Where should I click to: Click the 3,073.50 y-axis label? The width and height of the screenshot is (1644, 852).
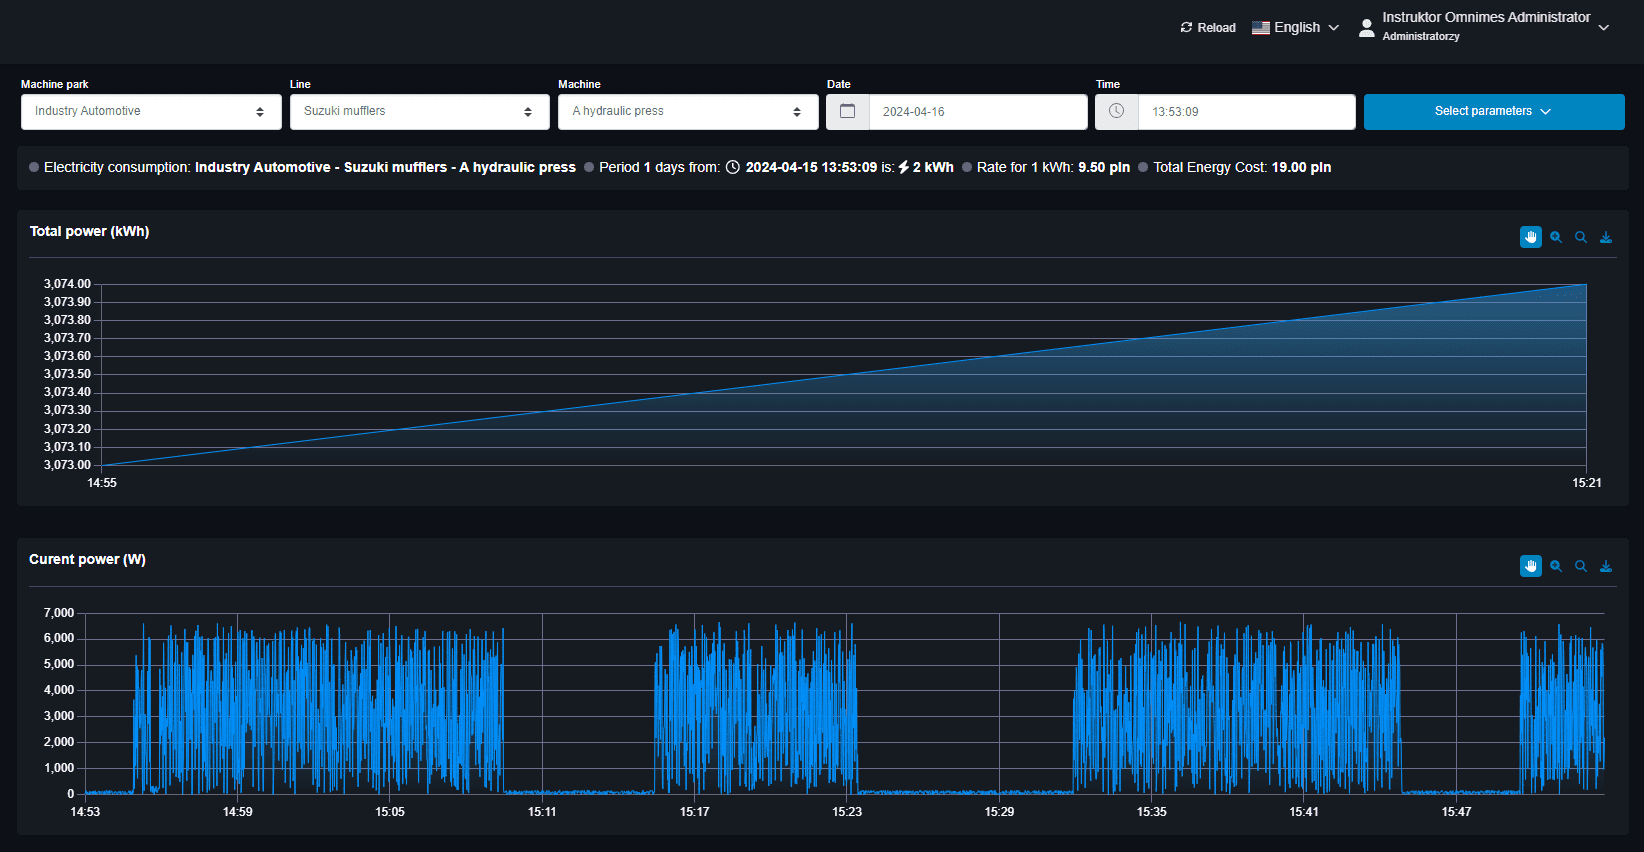tap(67, 374)
